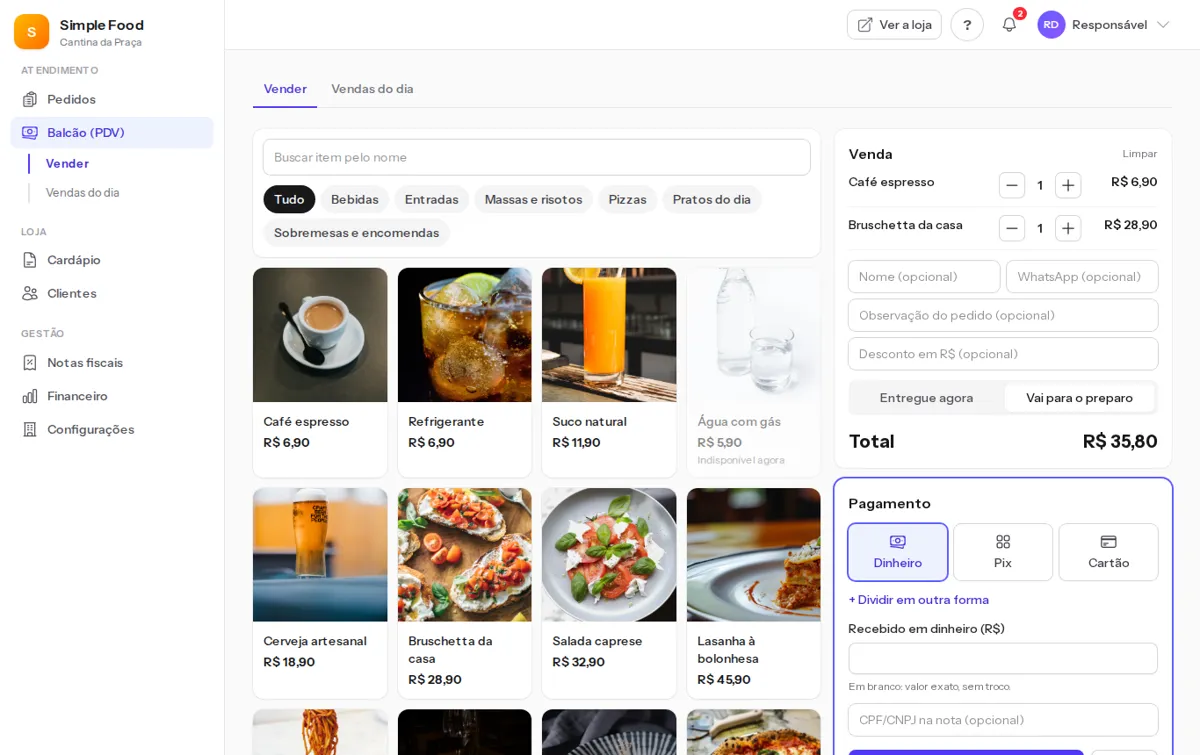1200x755 pixels.
Task: Click the Recebido em dinheiro field
Action: 1003,659
